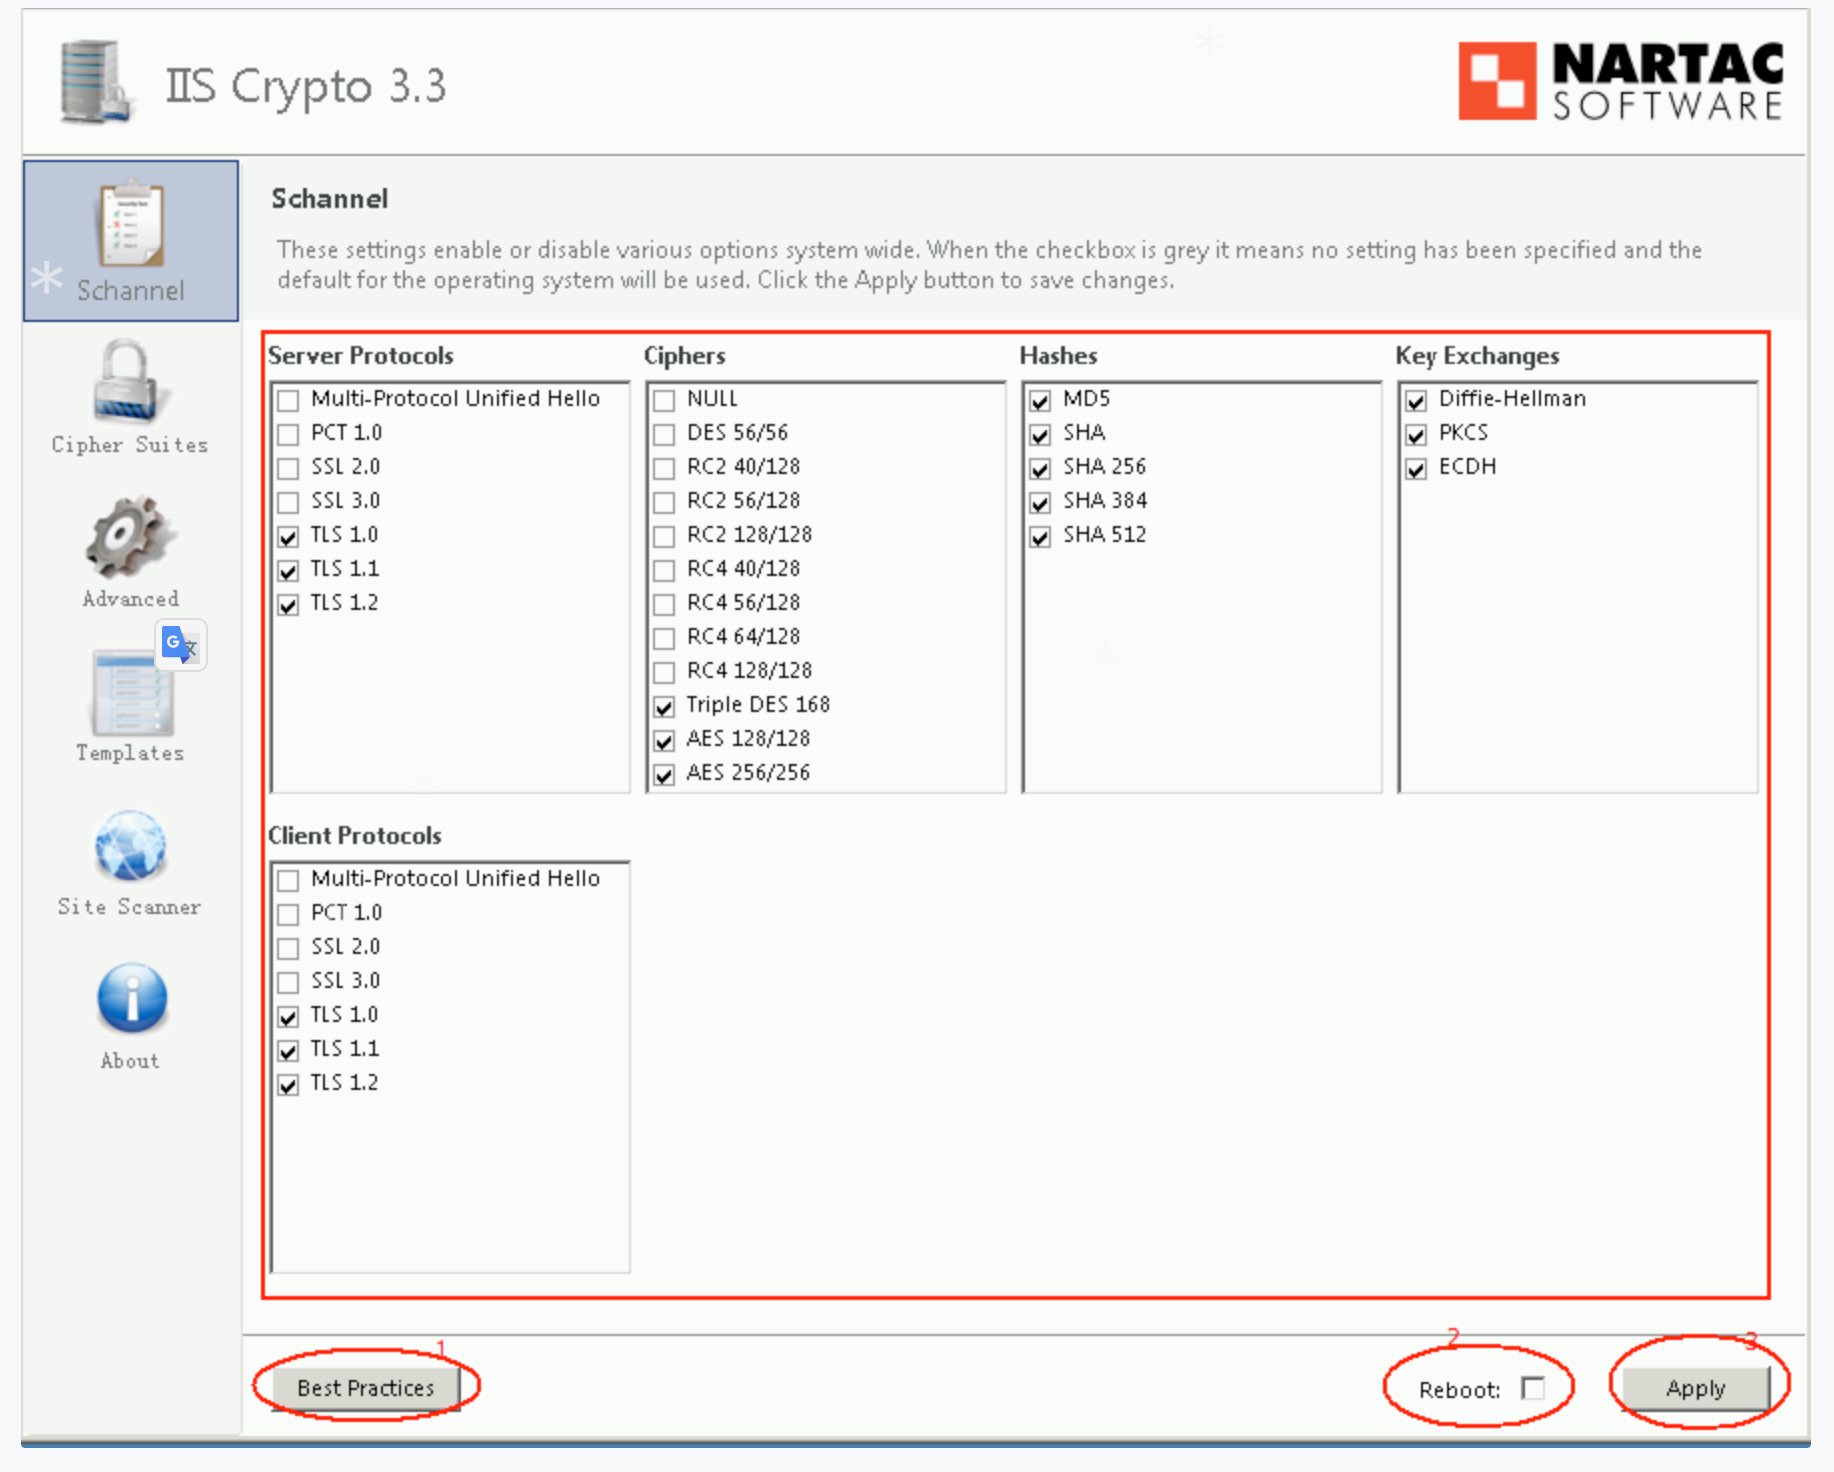
Task: Uncheck the ECDH key exchange
Action: [1416, 469]
